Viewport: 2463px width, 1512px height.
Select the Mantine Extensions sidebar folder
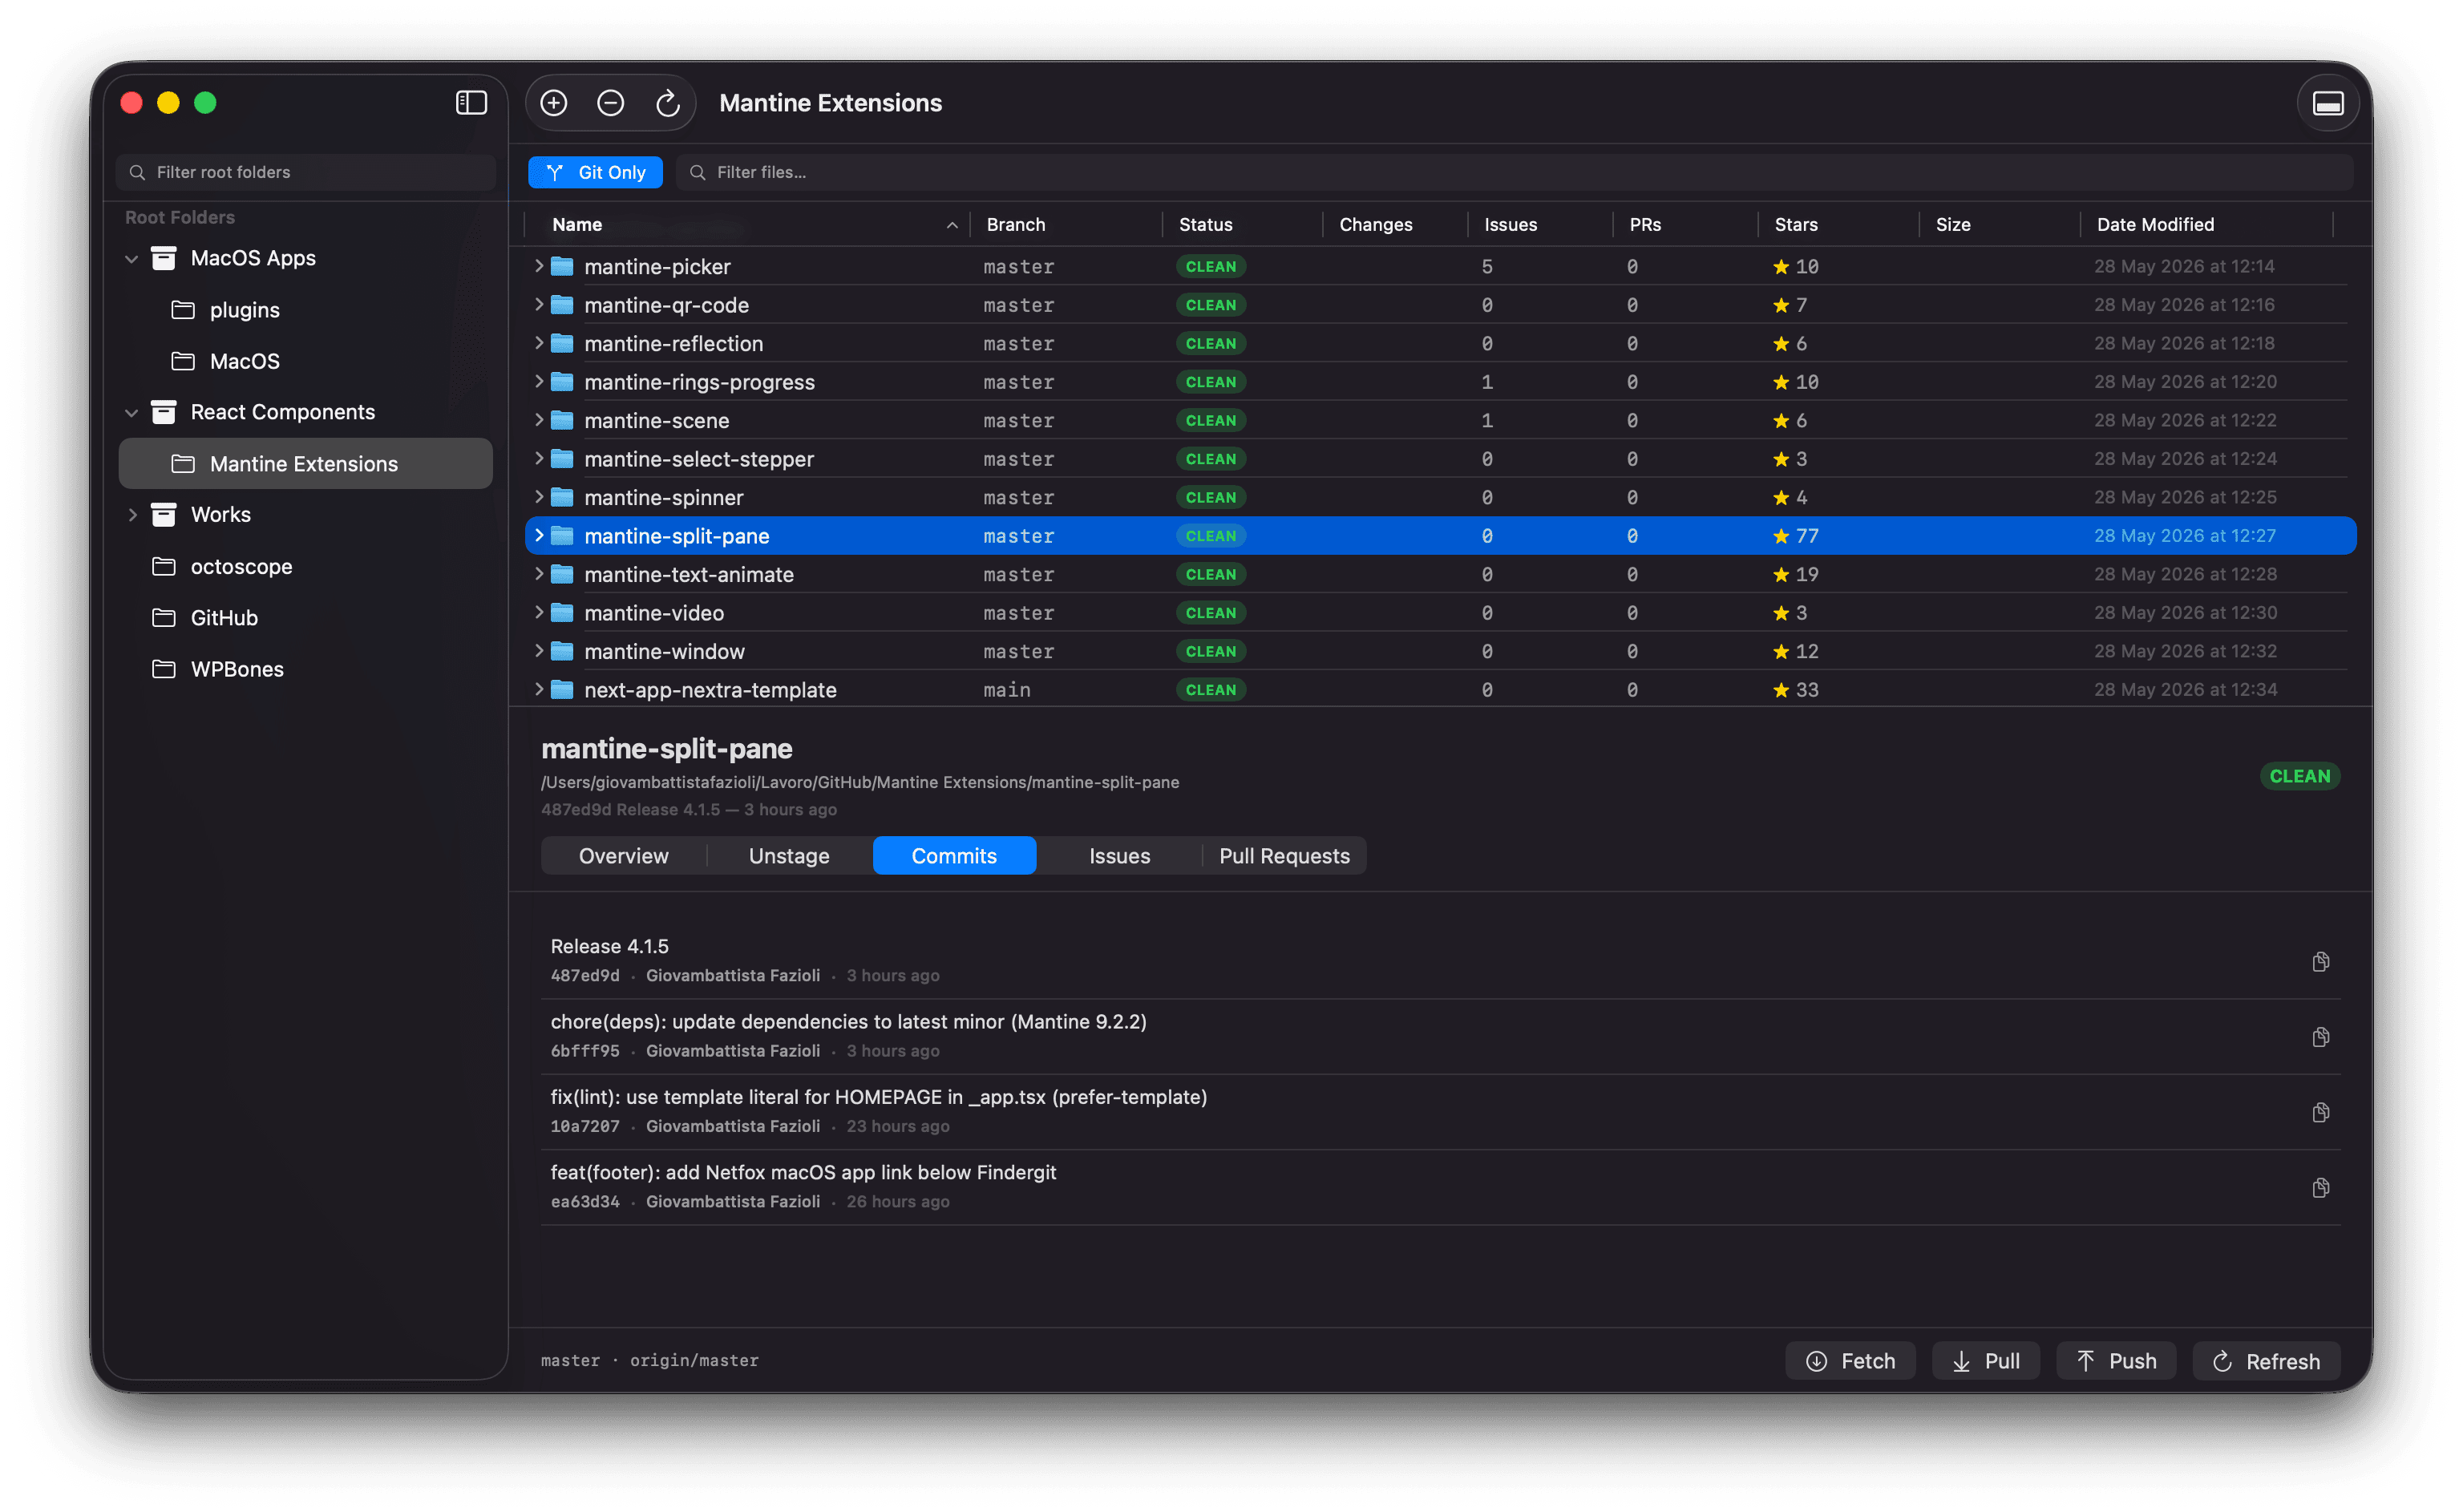[x=305, y=464]
